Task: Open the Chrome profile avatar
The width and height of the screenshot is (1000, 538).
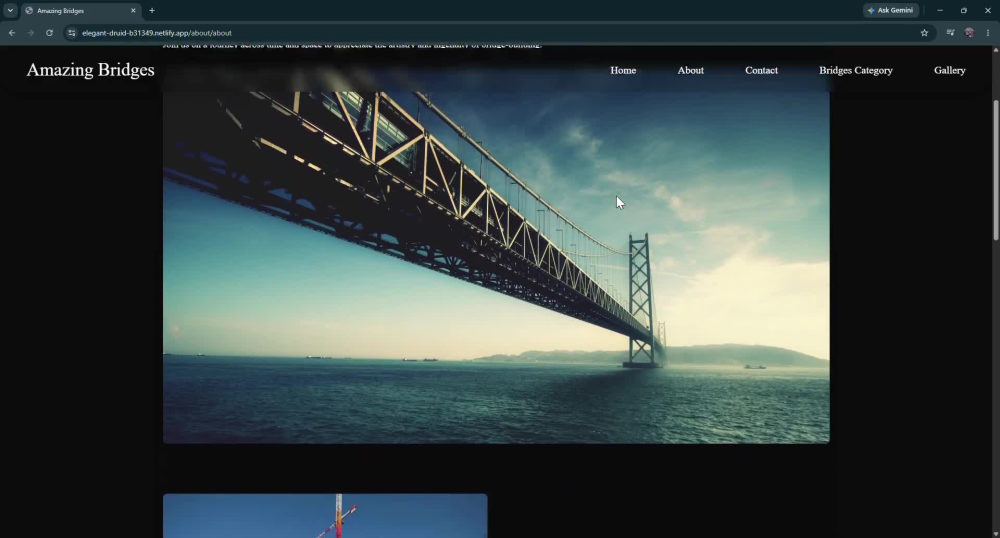Action: tap(969, 33)
